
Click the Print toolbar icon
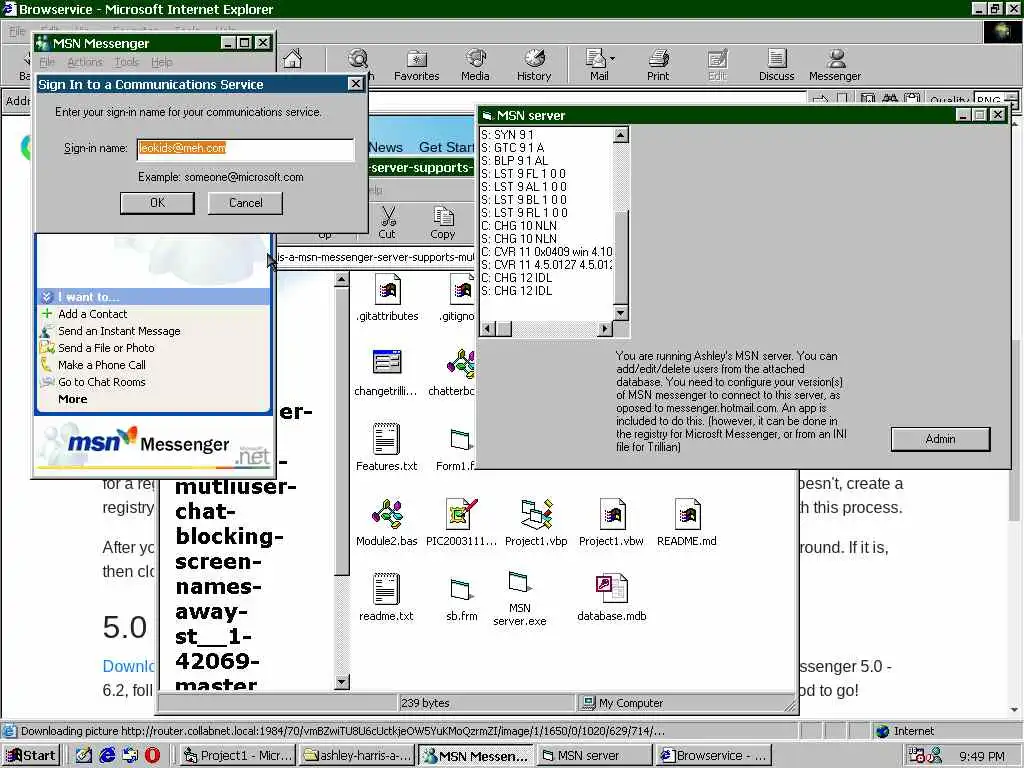(x=658, y=65)
